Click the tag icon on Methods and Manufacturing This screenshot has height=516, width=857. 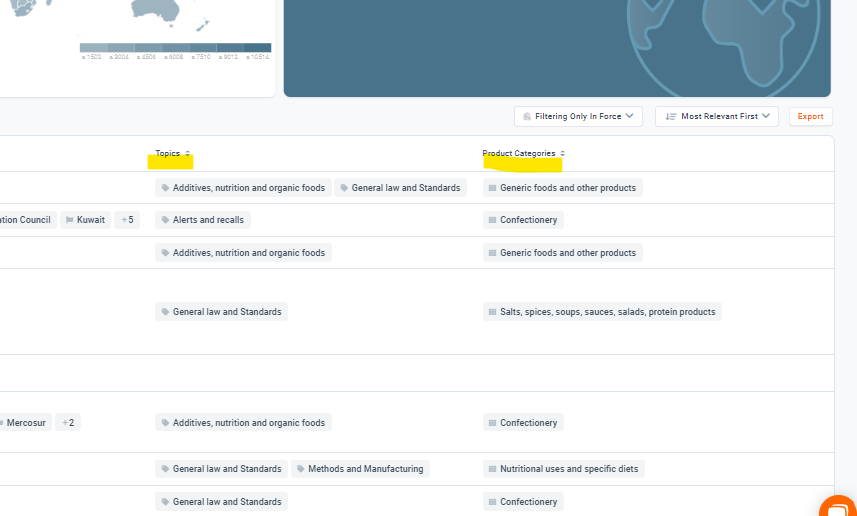[x=301, y=469]
